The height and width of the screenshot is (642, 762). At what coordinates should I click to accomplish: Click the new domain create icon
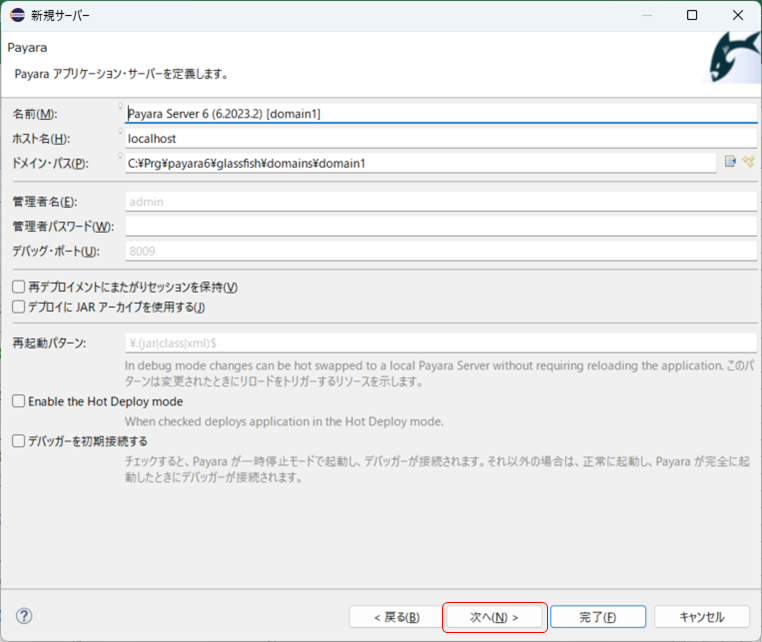point(748,161)
